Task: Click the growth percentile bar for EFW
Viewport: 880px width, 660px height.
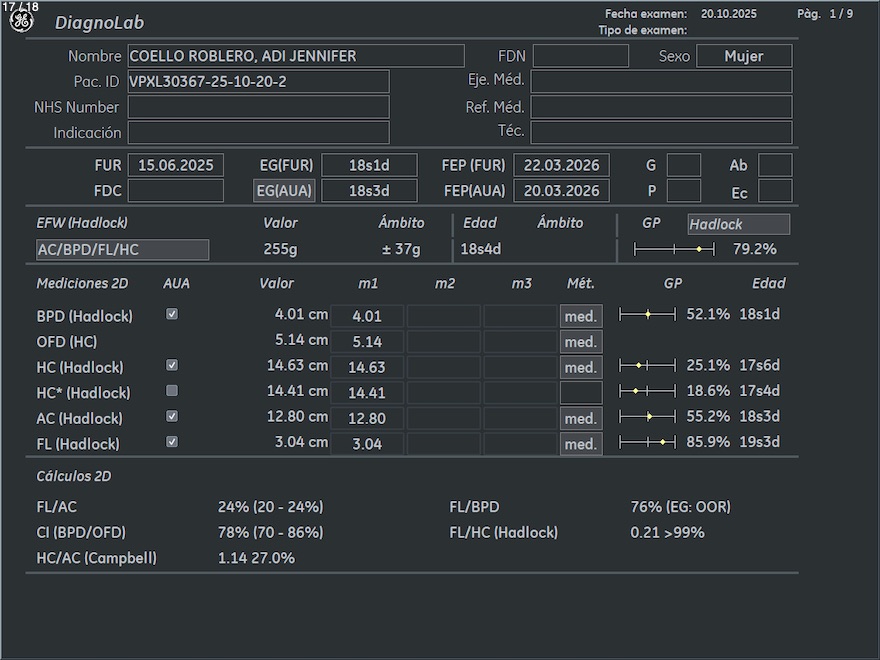Action: [x=674, y=249]
